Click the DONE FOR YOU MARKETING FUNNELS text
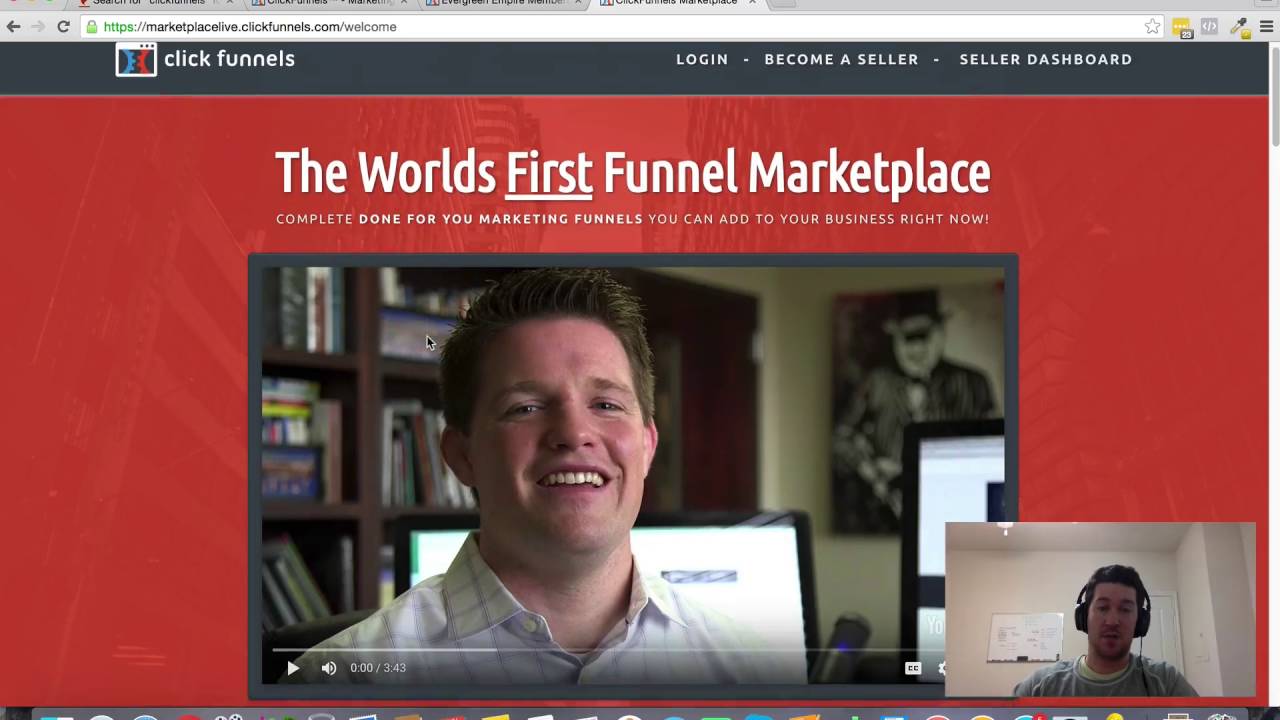Screen dimensions: 1280x720 pos(500,219)
